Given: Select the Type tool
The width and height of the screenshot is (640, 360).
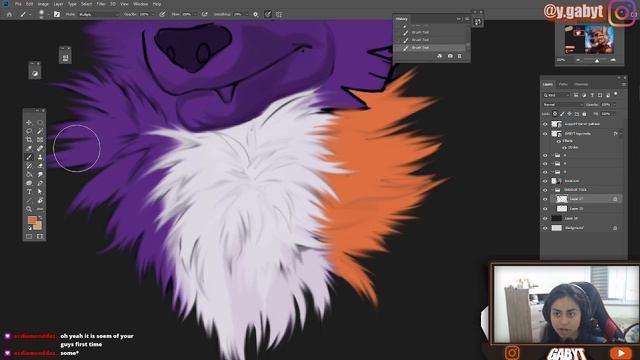Looking at the screenshot, I should (x=29, y=191).
